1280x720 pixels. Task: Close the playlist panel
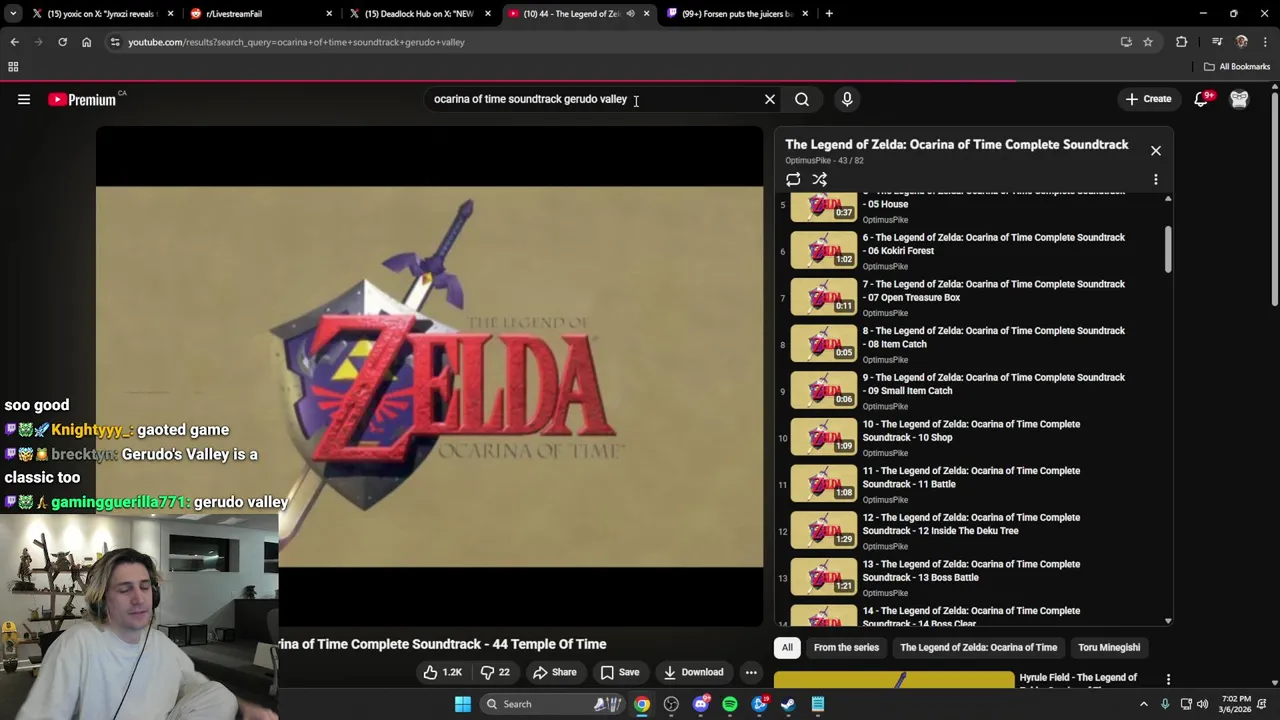pyautogui.click(x=1156, y=150)
